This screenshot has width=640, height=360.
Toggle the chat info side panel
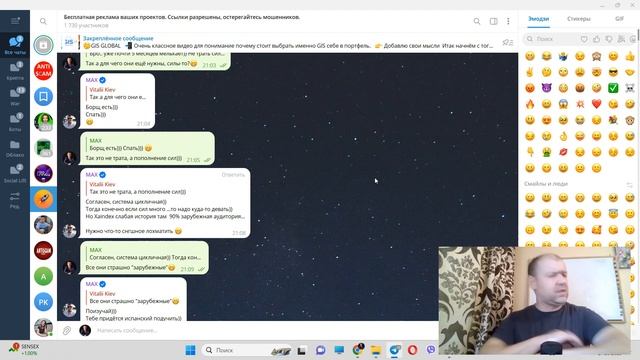point(493,21)
